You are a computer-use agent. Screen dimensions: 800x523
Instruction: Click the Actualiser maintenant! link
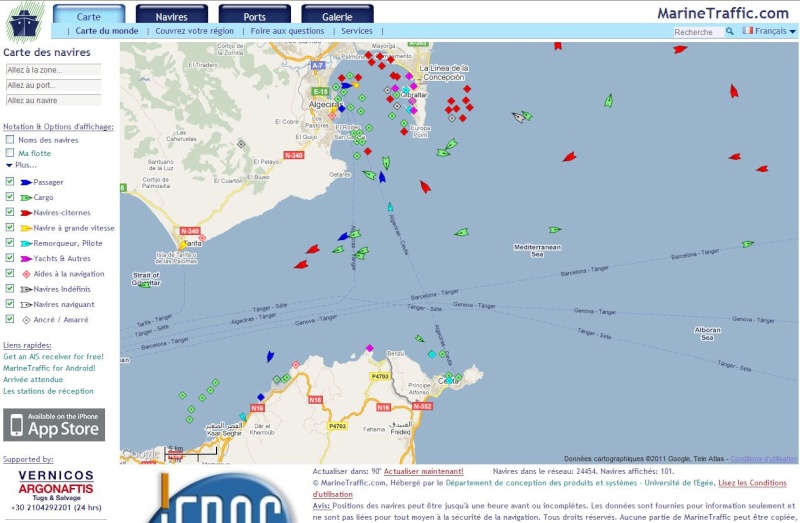point(423,471)
